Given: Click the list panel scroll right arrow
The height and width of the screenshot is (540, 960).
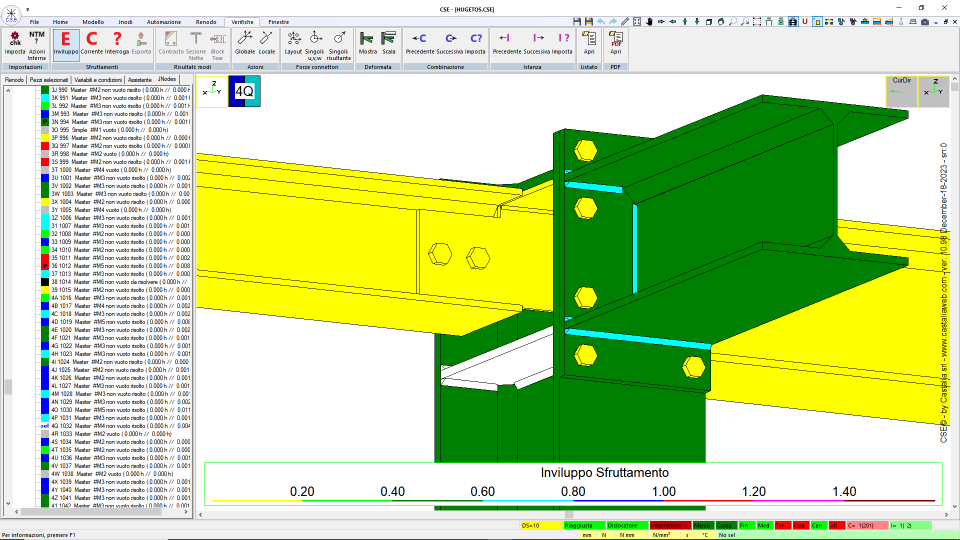Looking at the screenshot, I should coord(186,512).
